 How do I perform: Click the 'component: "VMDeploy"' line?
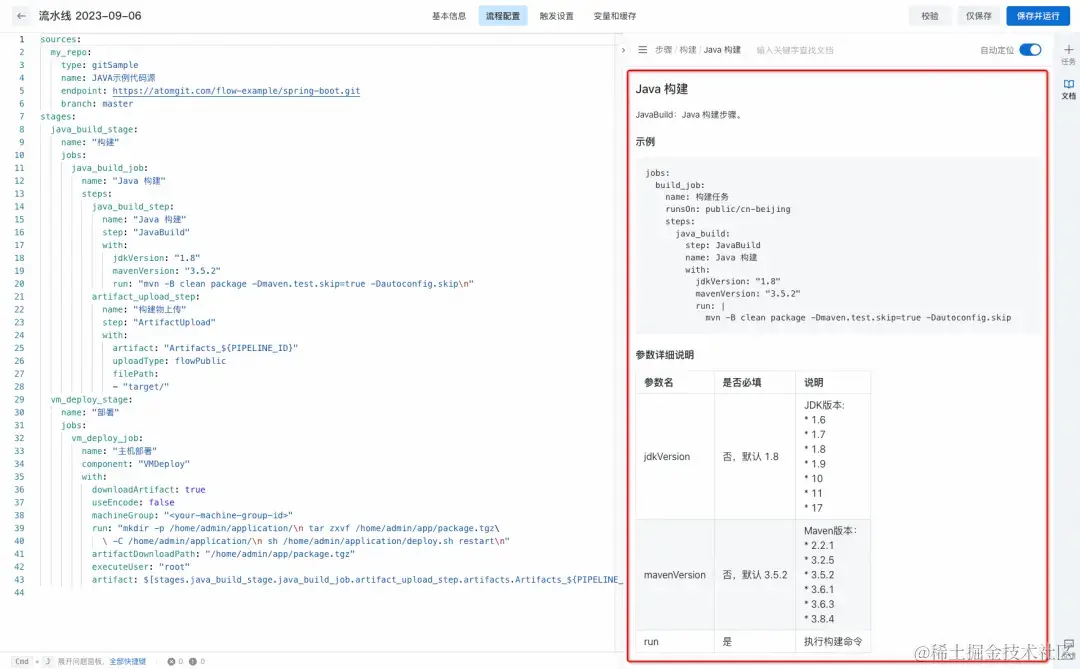pyautogui.click(x=135, y=464)
